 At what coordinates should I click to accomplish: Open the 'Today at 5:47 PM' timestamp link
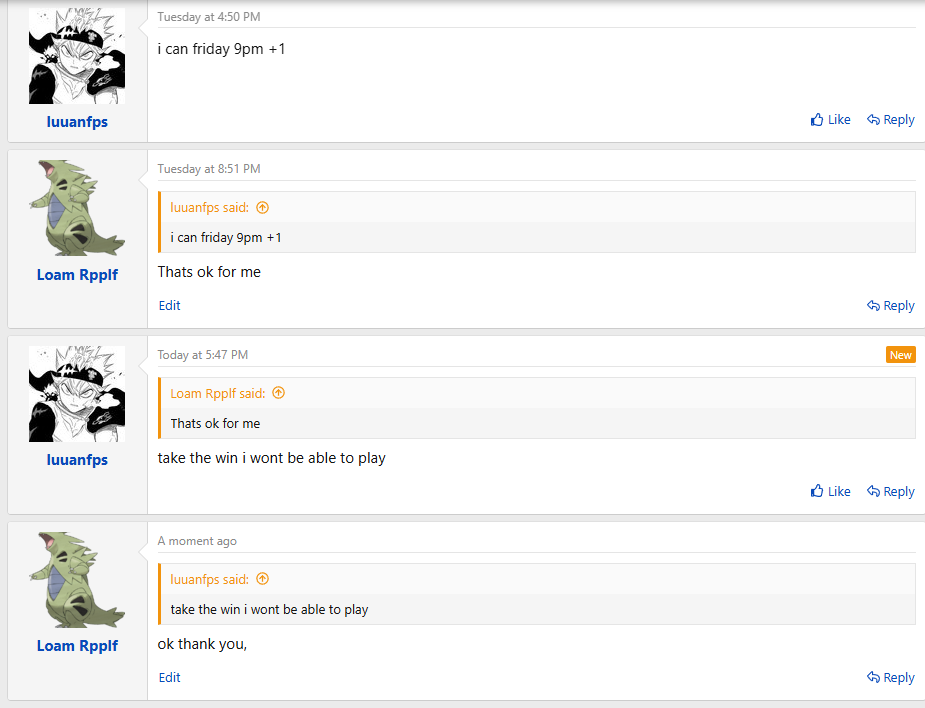click(202, 355)
